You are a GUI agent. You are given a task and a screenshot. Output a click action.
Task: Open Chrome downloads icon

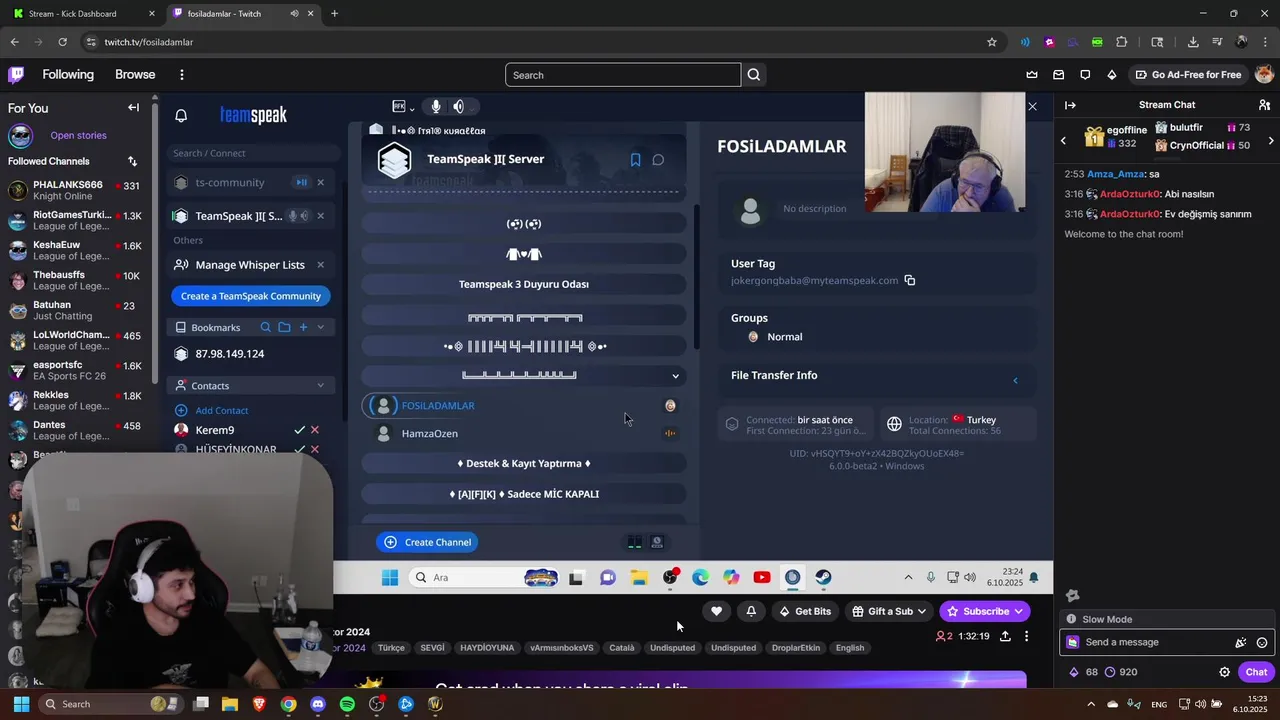1193,42
